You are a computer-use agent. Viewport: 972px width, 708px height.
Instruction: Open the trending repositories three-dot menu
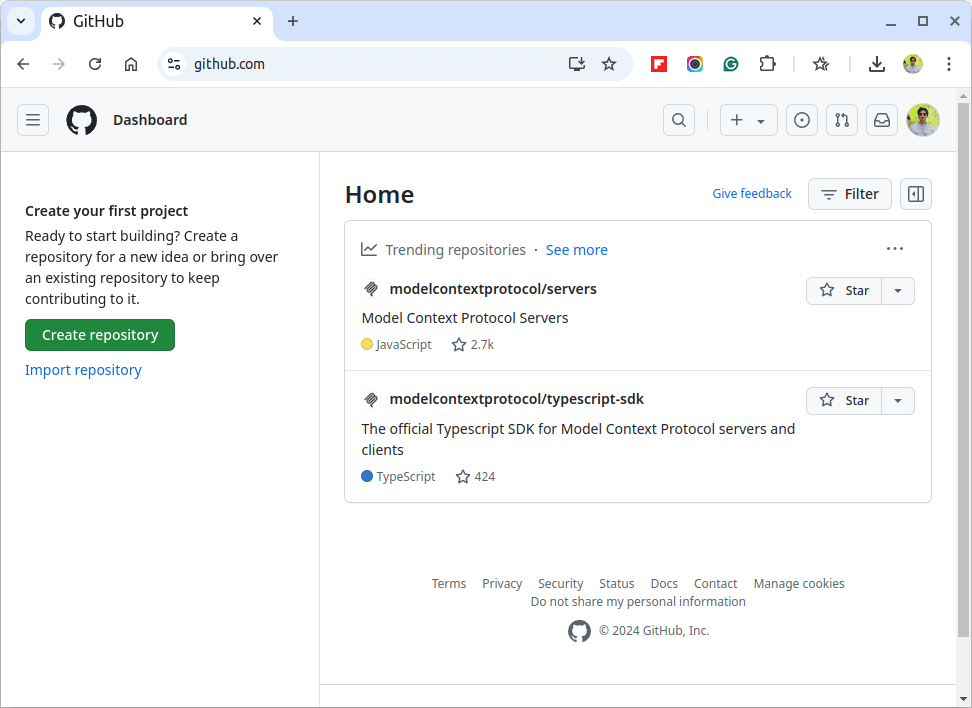(895, 249)
